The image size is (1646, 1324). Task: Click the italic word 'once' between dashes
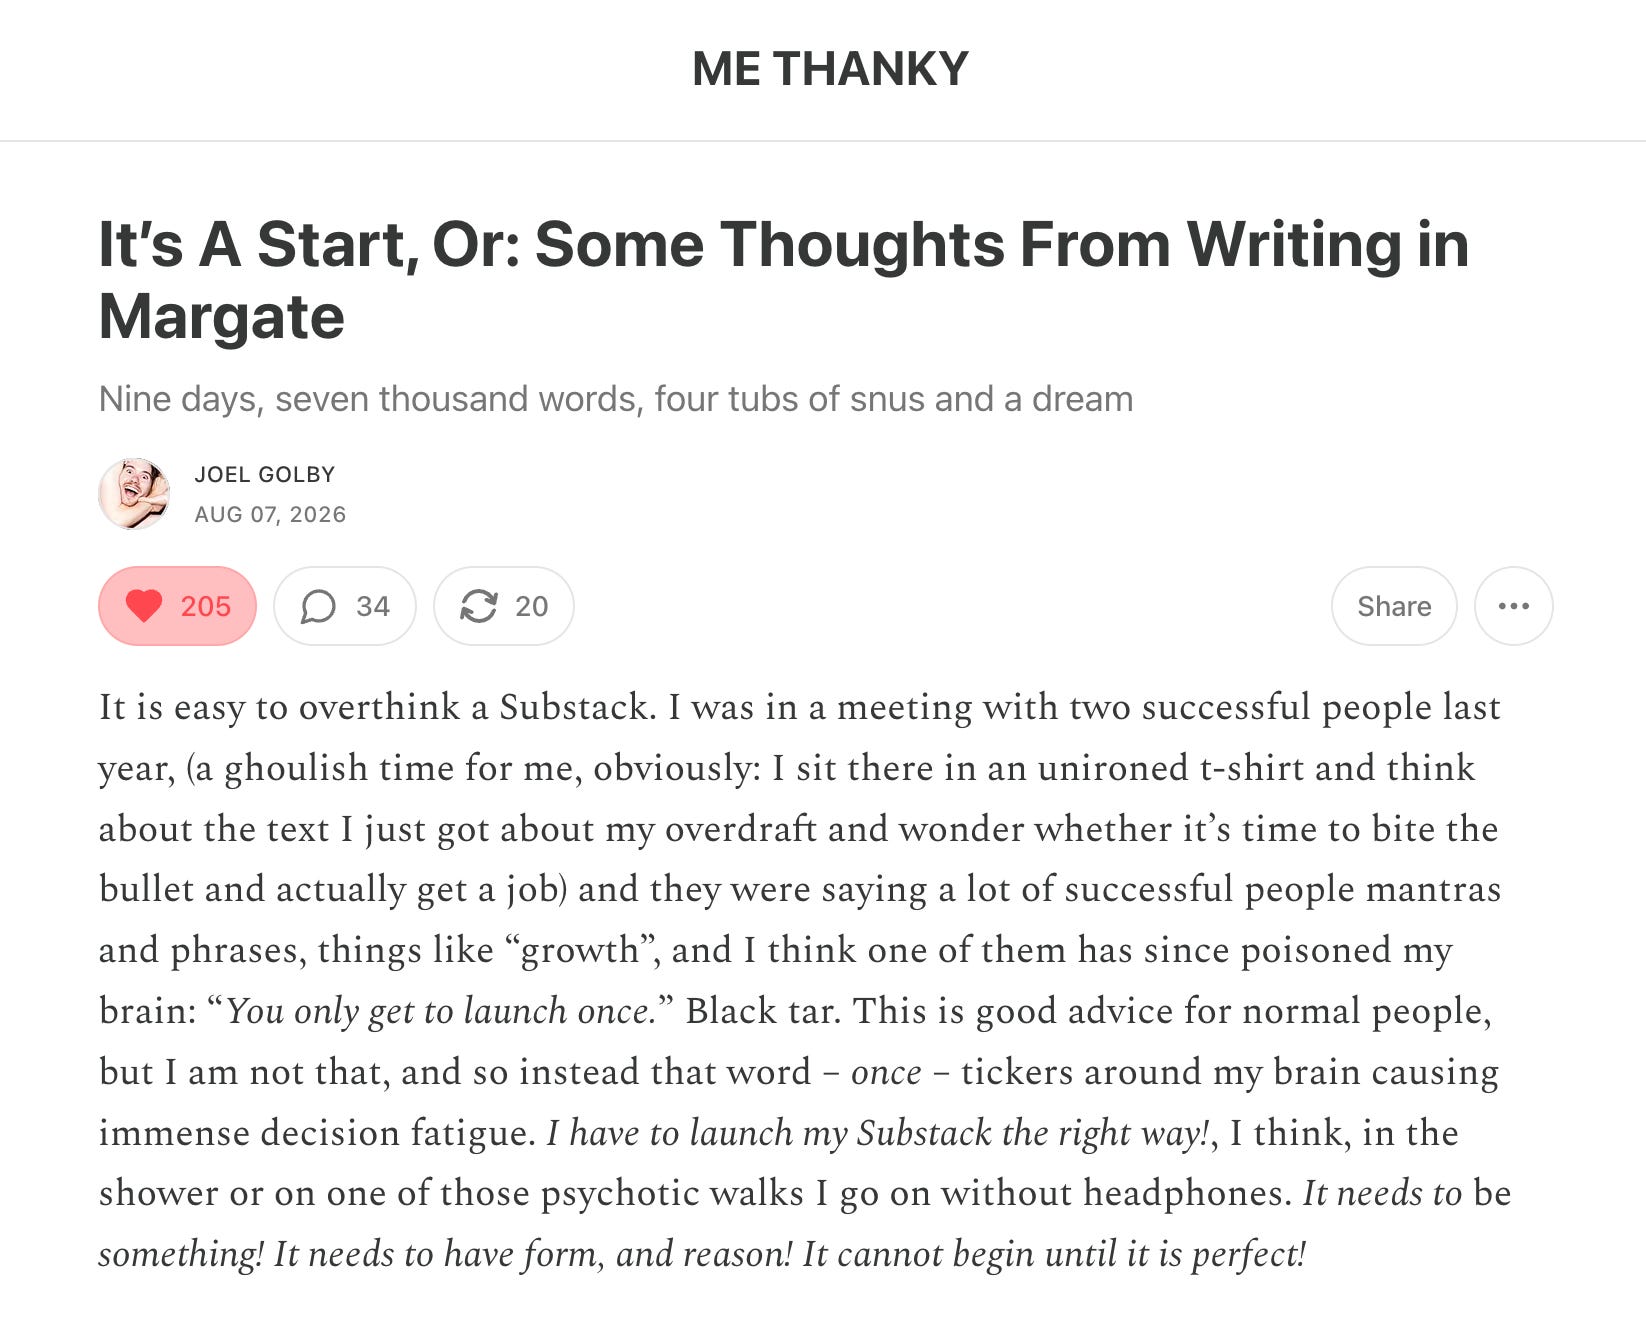[x=886, y=1072]
